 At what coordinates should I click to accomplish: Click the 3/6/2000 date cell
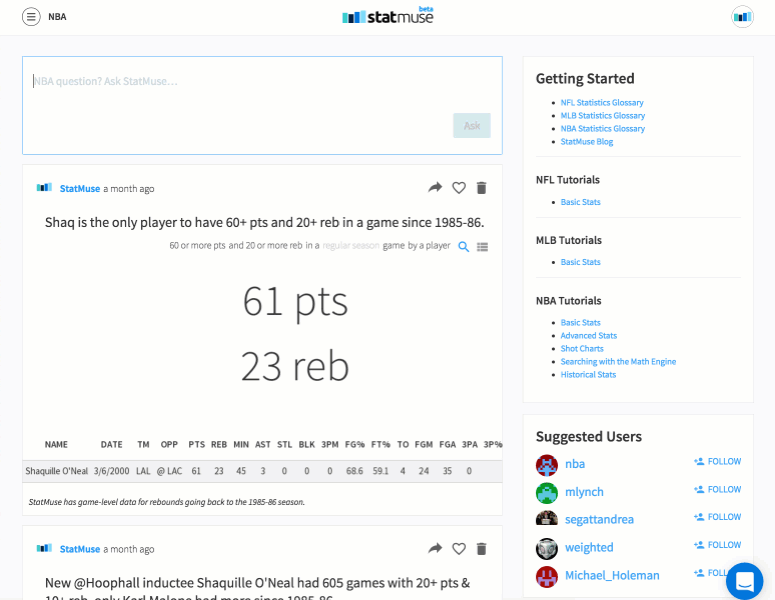[x=111, y=471]
